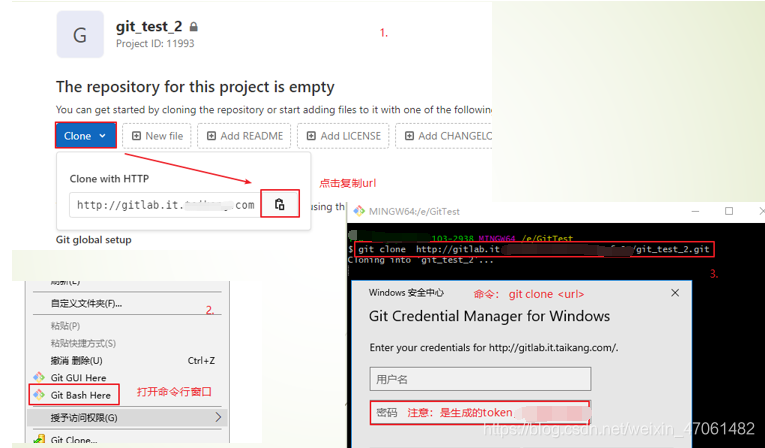Image resolution: width=765 pixels, height=448 pixels.
Task: Click the Add CHANGELOG plus icon
Action: [x=409, y=136]
